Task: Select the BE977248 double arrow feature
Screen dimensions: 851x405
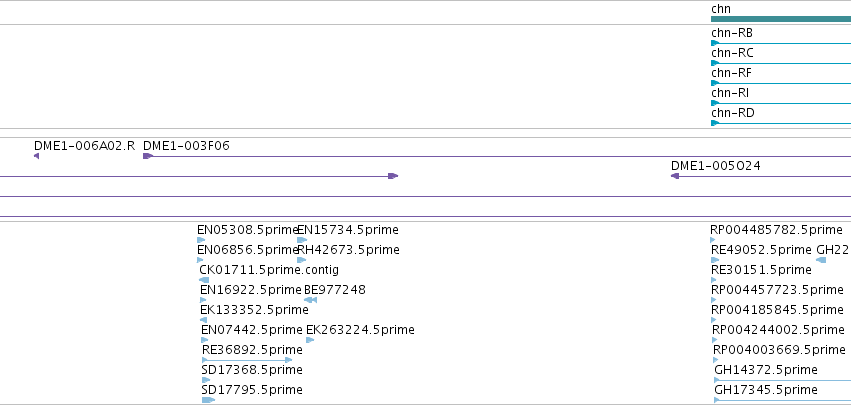Action: [310, 300]
